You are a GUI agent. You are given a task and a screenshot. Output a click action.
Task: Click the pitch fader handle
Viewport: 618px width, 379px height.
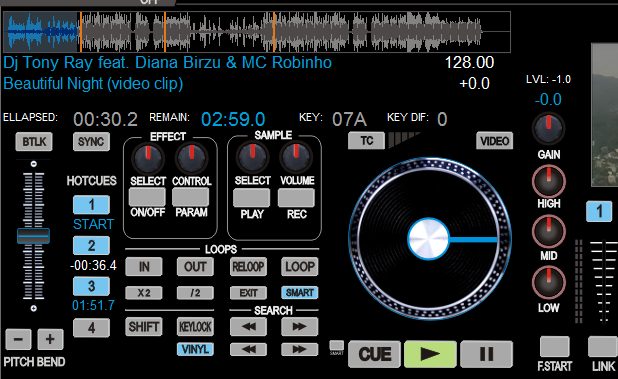click(34, 236)
